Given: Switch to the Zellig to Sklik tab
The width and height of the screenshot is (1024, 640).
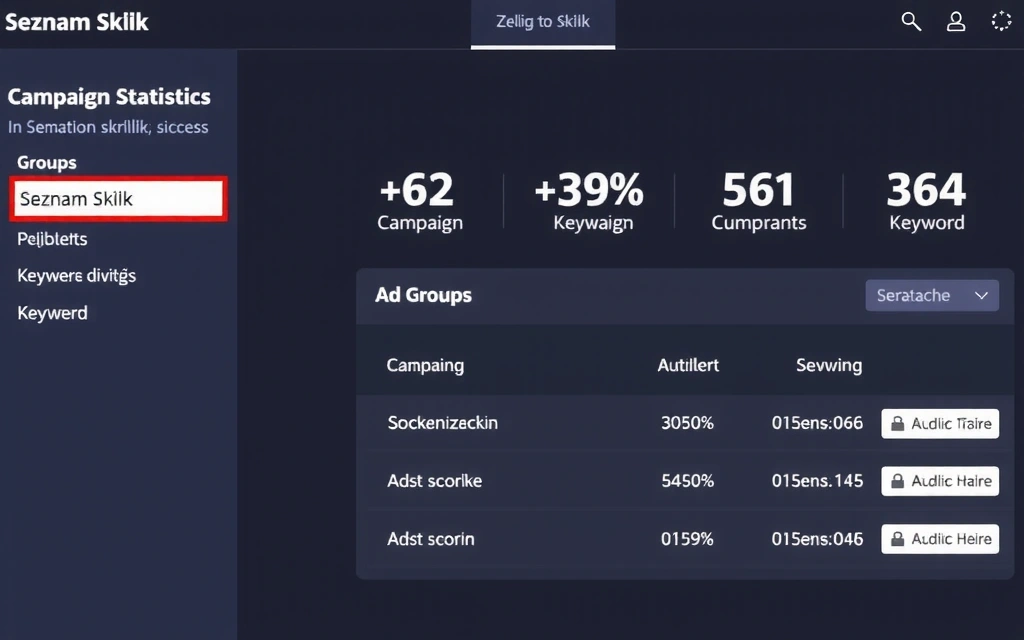Looking at the screenshot, I should click(542, 22).
